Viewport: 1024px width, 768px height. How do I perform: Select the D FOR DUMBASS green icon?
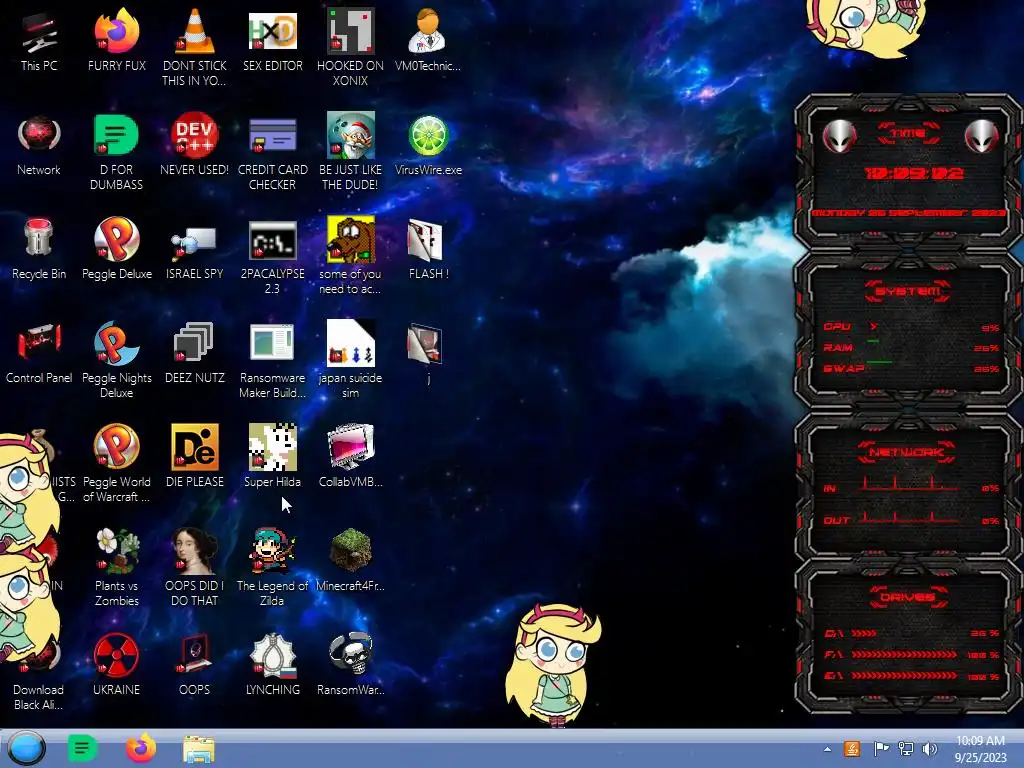click(116, 135)
